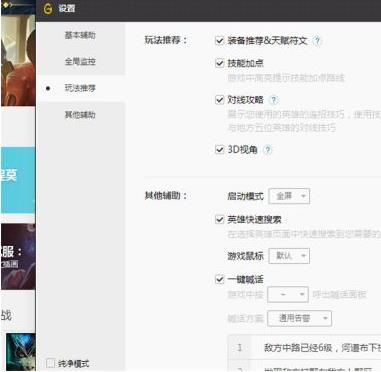Open the 全局监控 settings tab
Screen dimensions: 381x372
(80, 62)
